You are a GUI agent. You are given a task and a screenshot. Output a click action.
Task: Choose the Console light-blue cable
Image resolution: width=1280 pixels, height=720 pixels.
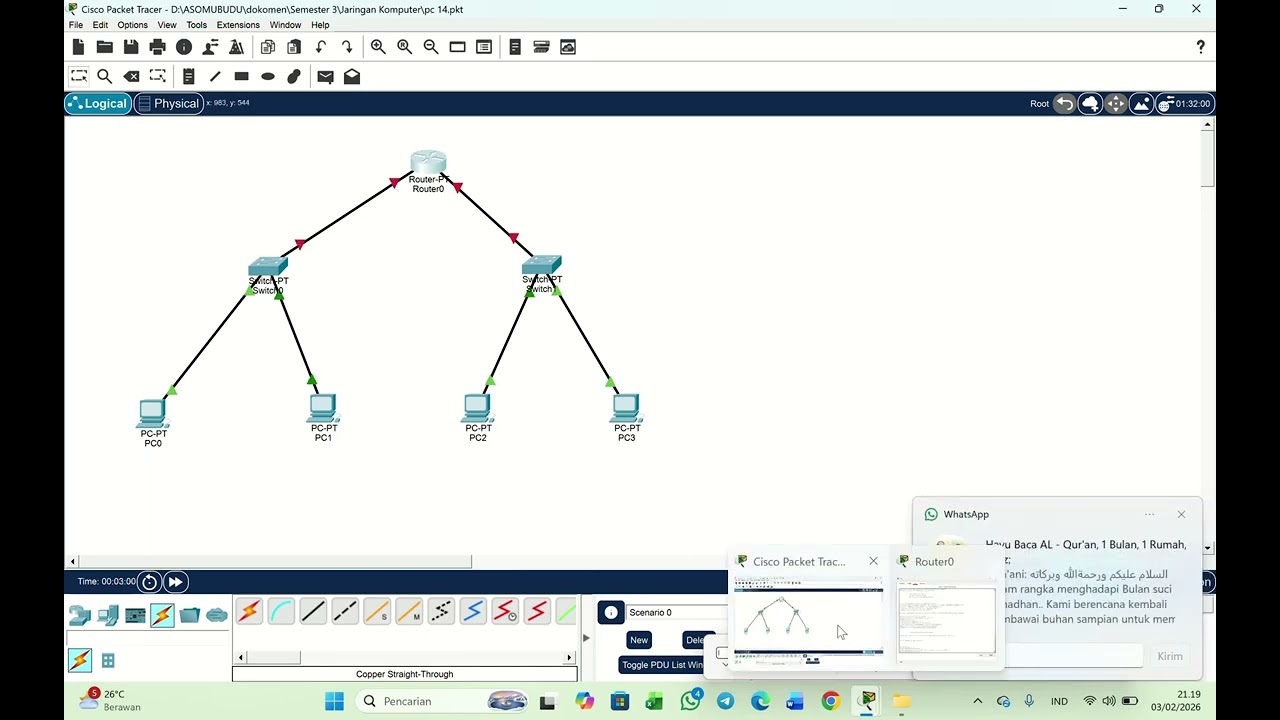(281, 611)
